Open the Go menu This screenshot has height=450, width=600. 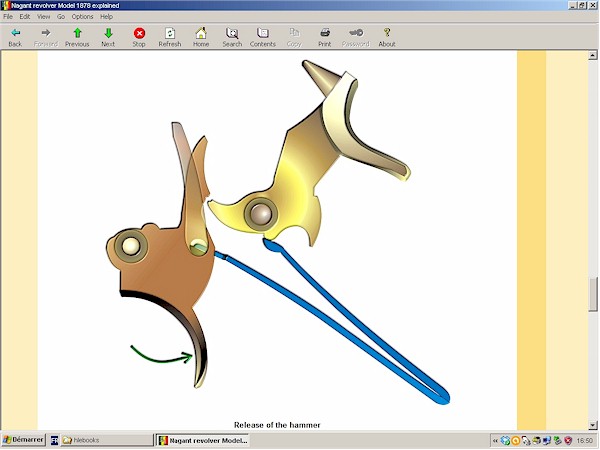pyautogui.click(x=61, y=16)
